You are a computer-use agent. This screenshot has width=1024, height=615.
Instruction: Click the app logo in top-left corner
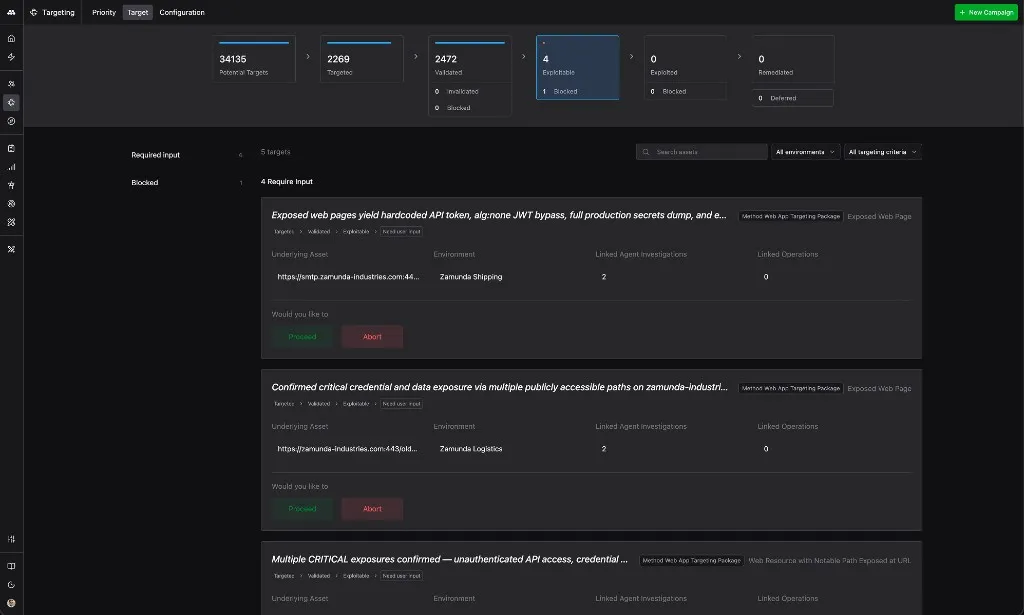[11, 12]
